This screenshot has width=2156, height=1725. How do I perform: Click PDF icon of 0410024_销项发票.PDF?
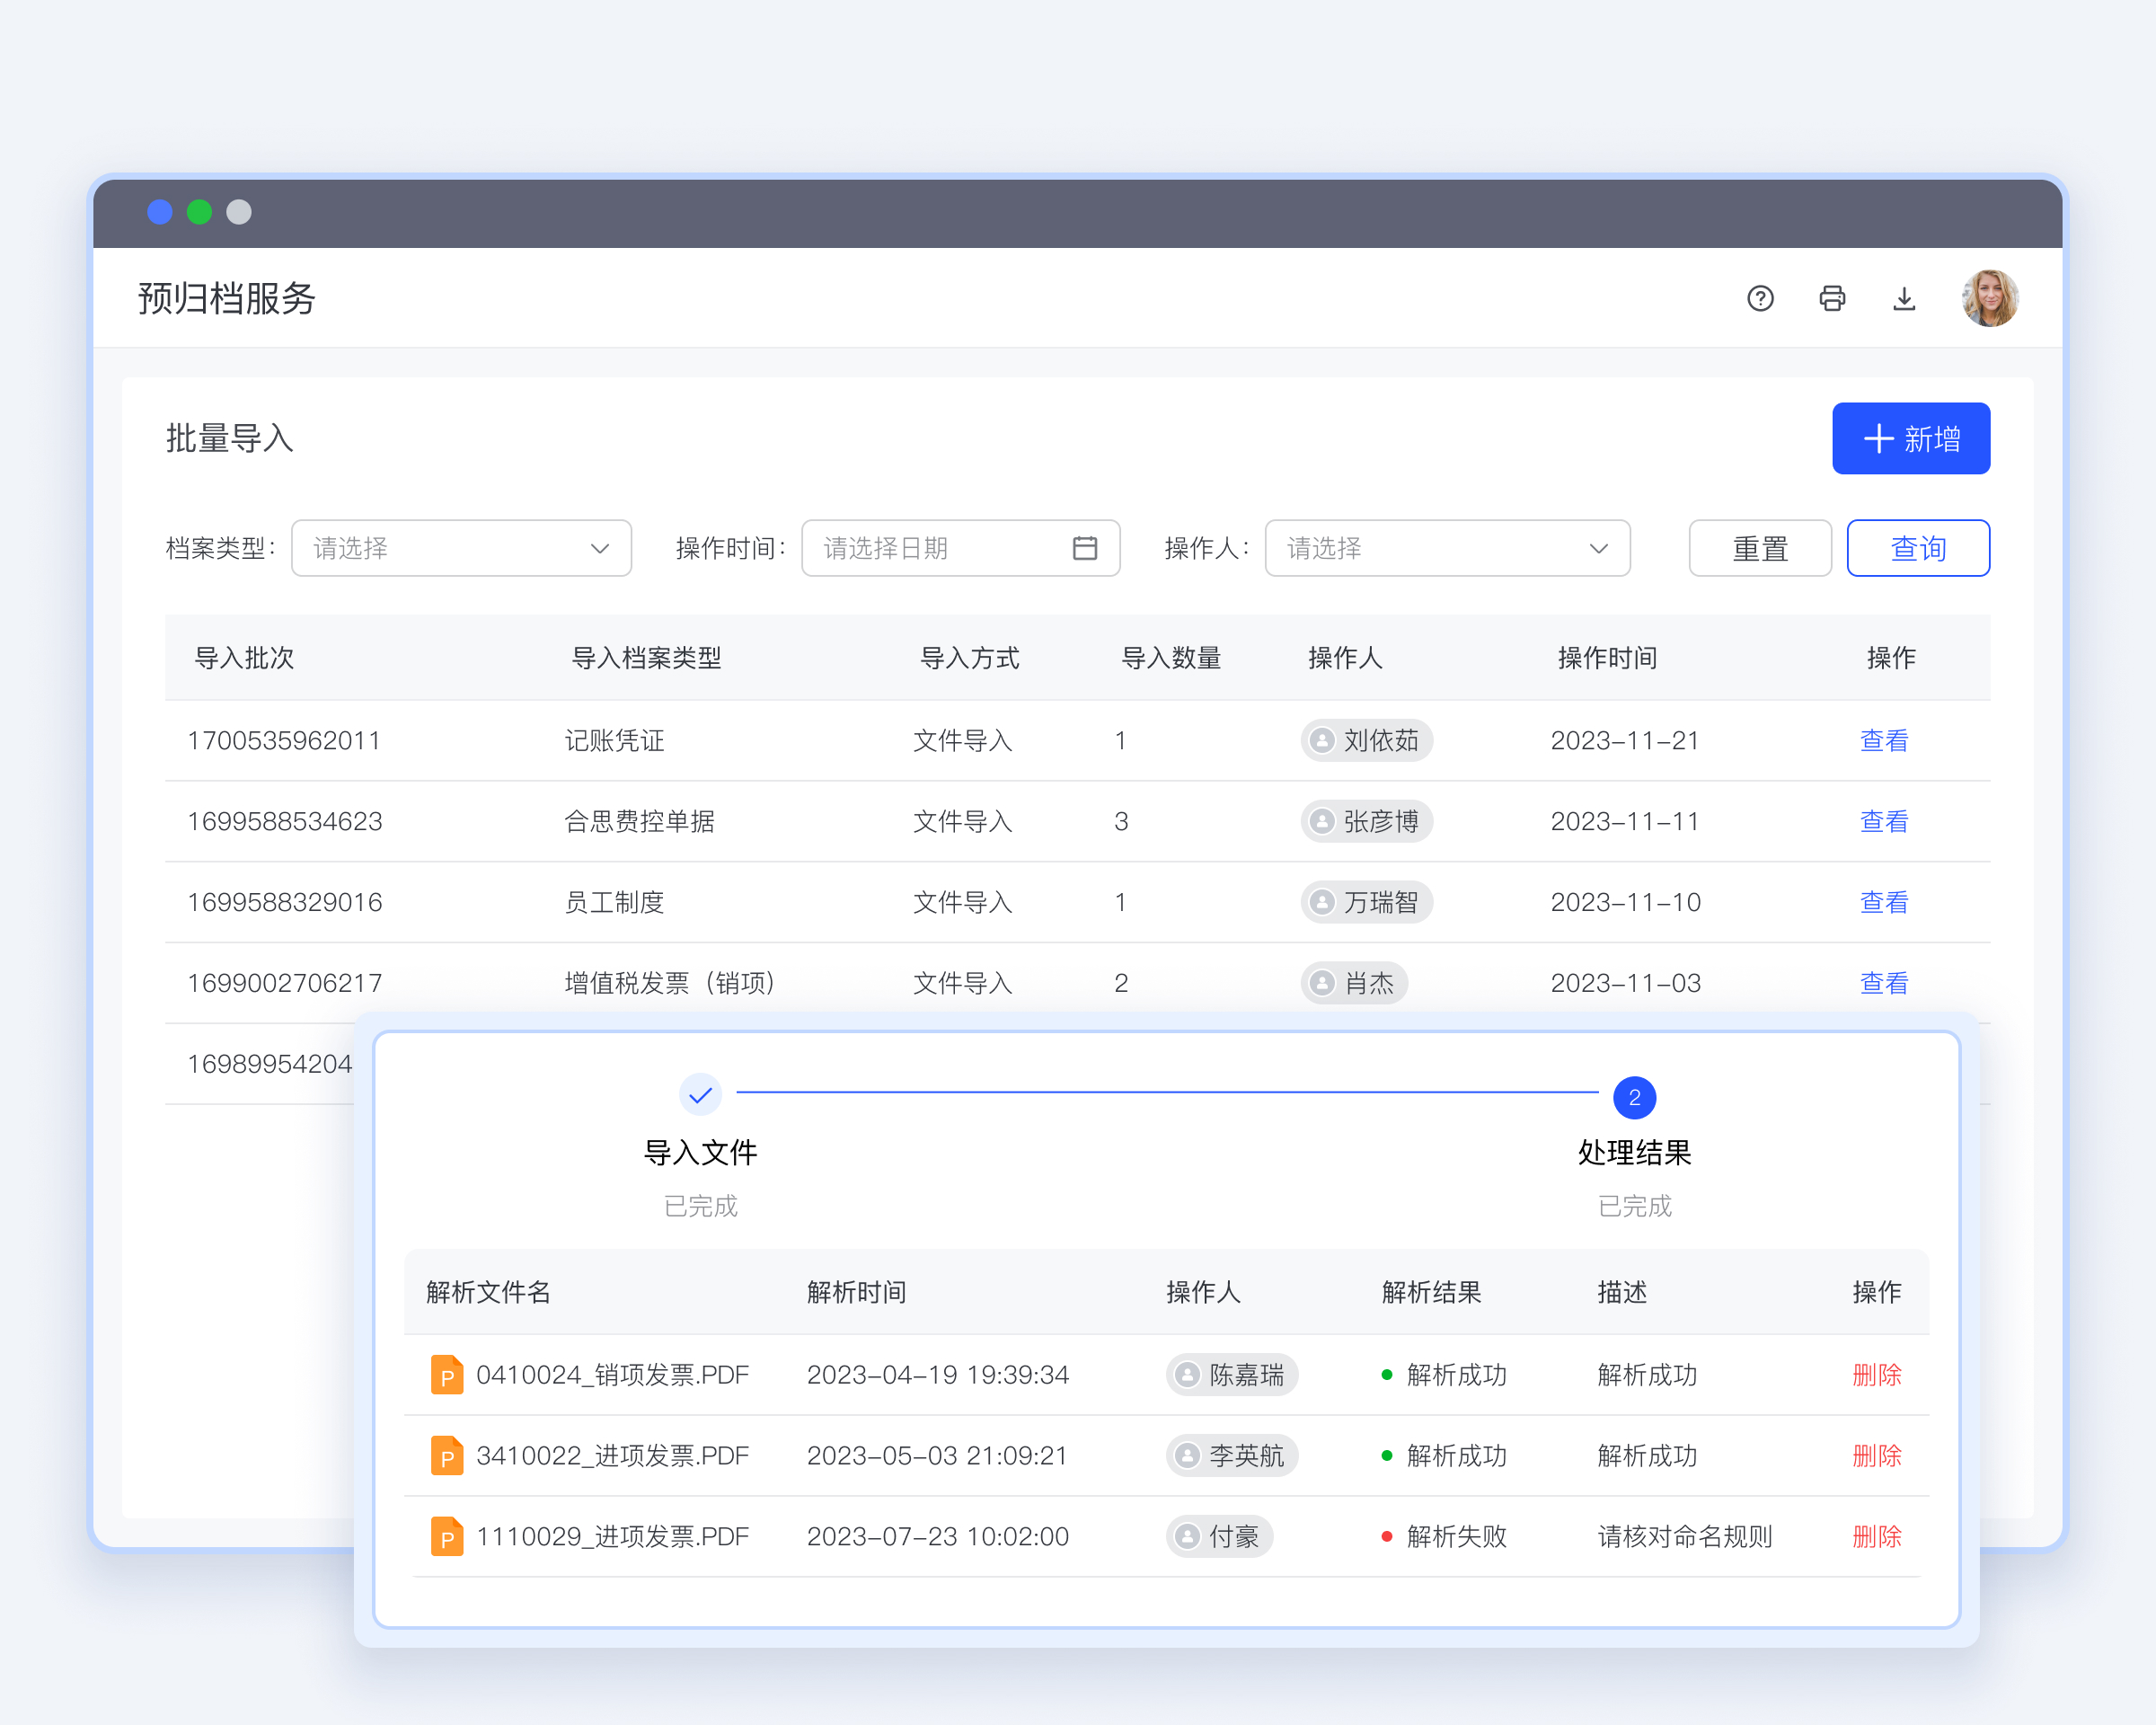tap(446, 1375)
